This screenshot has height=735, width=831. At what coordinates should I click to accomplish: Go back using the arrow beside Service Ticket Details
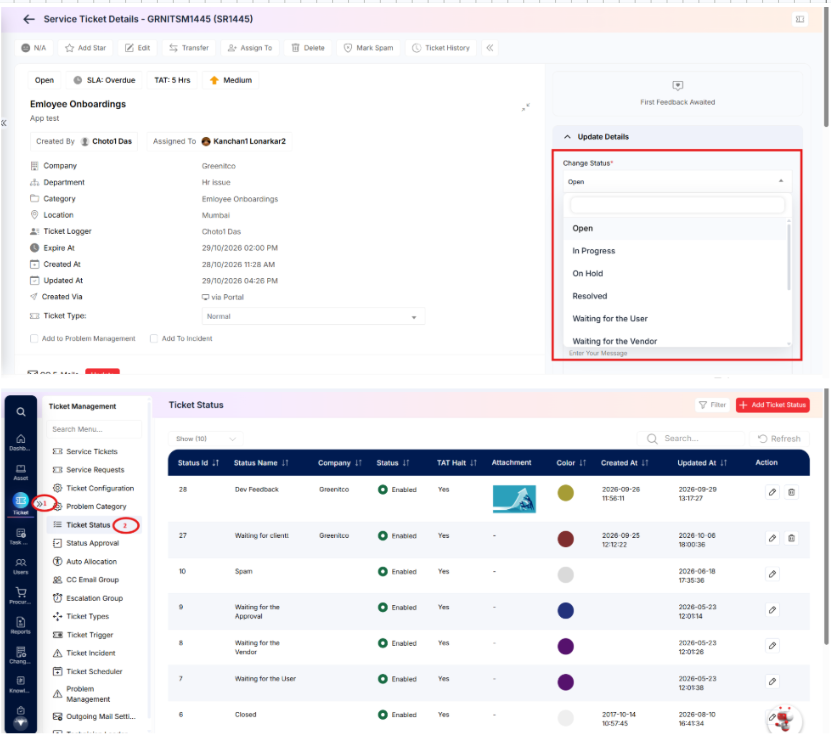[x=29, y=19]
